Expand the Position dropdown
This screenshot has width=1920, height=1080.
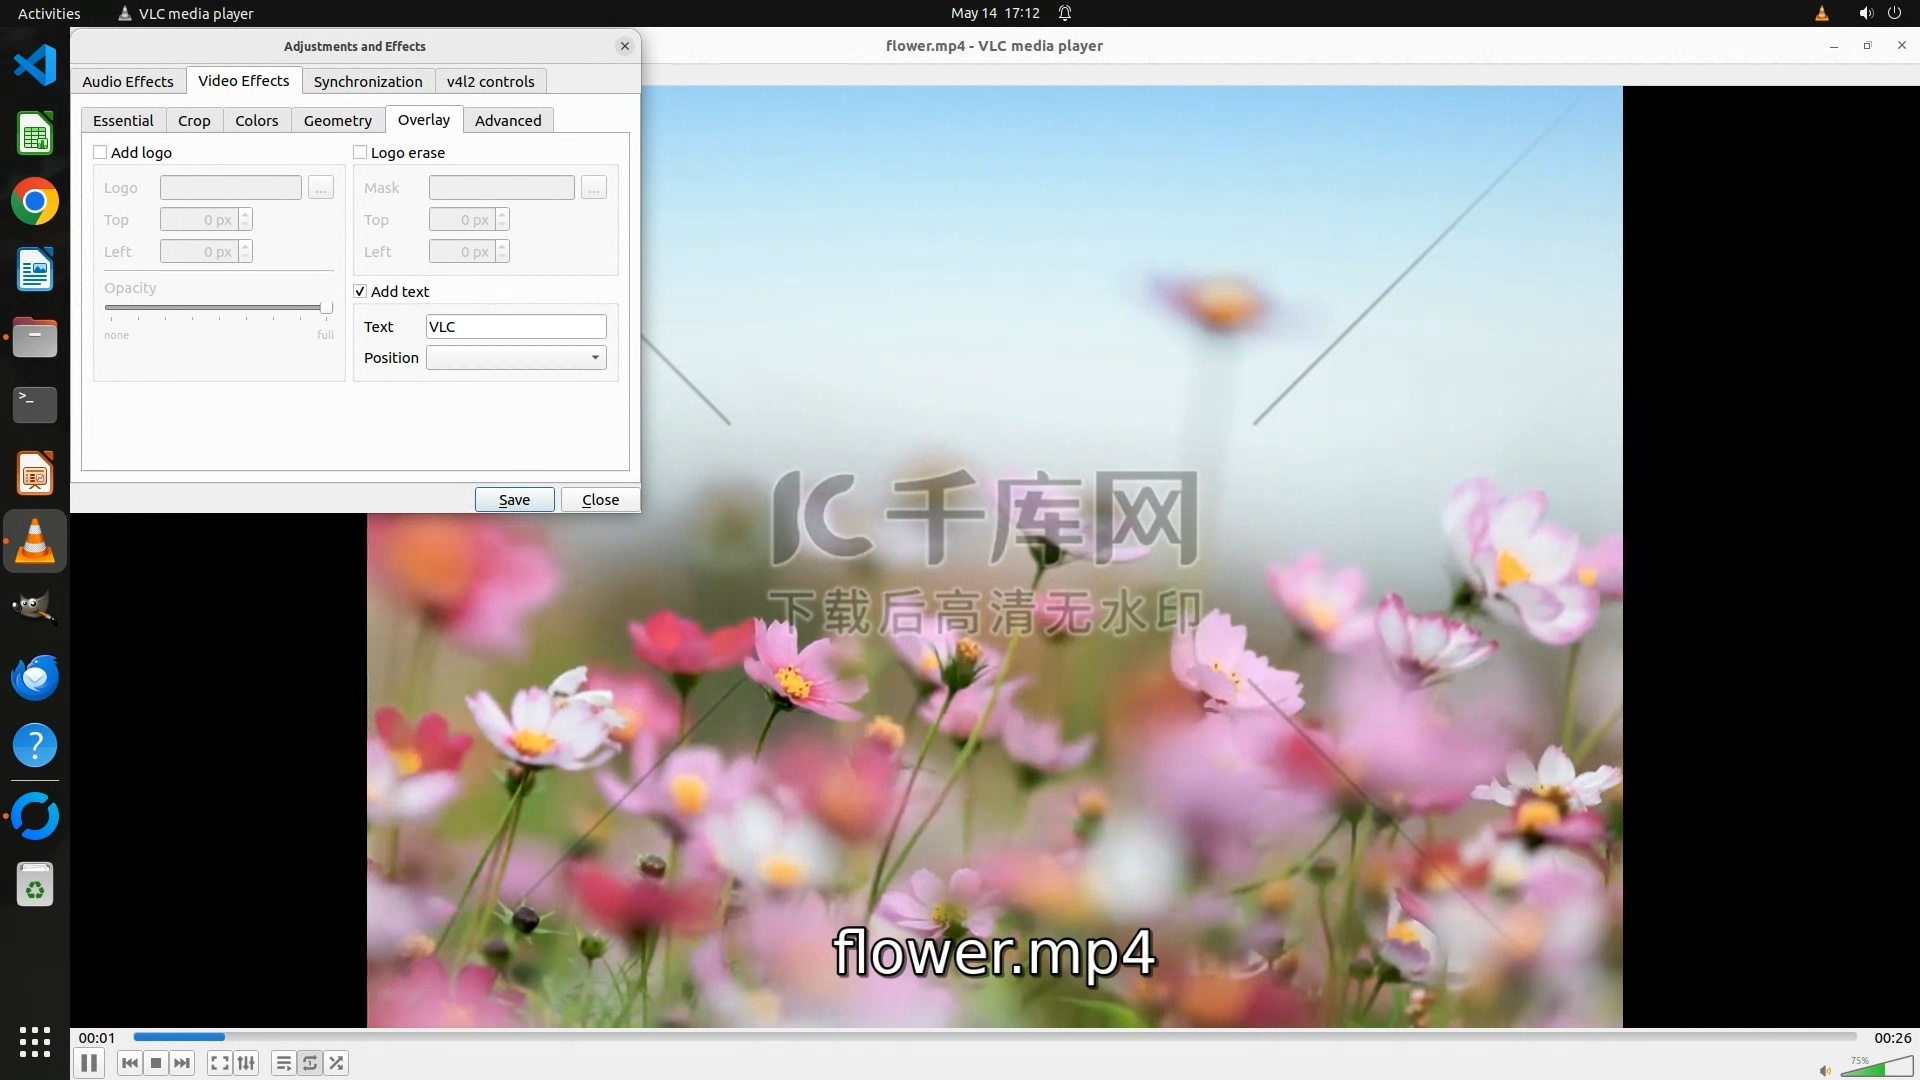pos(516,357)
